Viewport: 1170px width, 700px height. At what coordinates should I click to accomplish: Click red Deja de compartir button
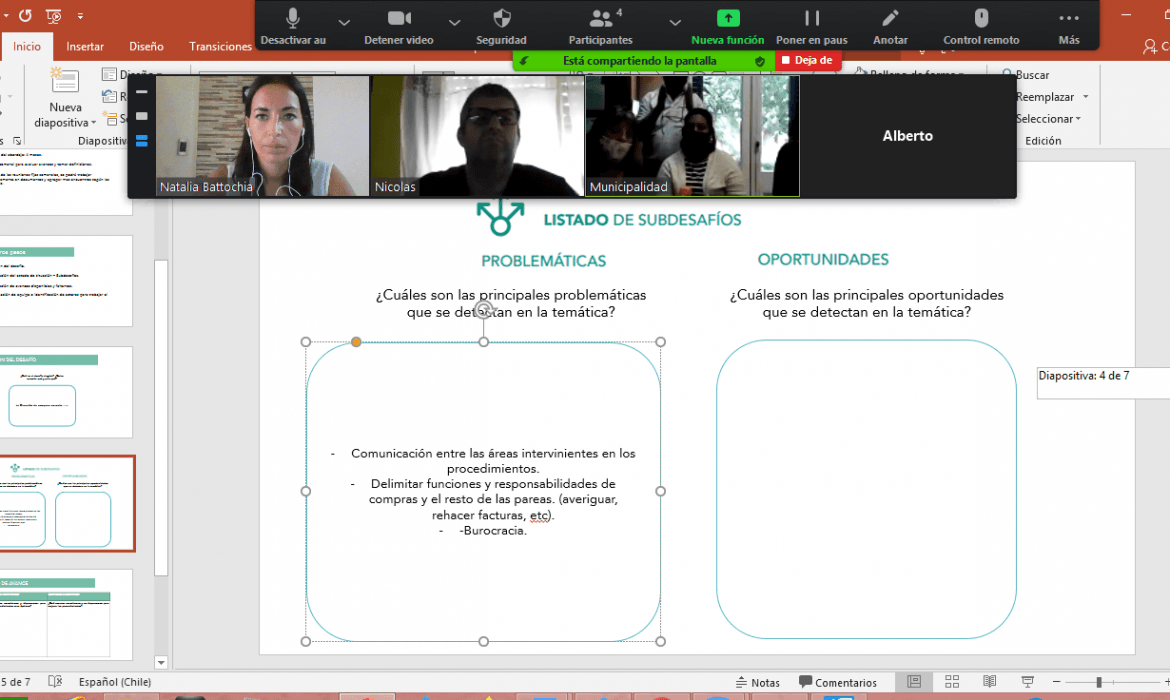(x=807, y=60)
